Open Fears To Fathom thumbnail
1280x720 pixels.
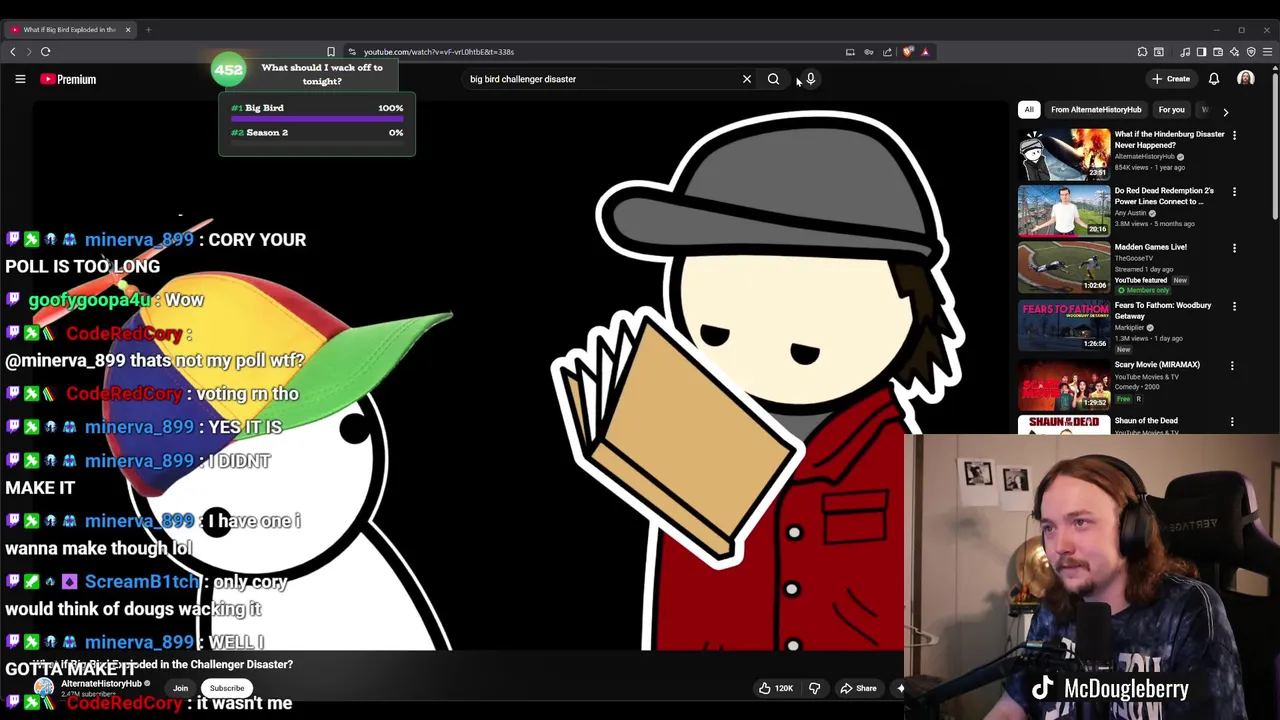[1064, 325]
